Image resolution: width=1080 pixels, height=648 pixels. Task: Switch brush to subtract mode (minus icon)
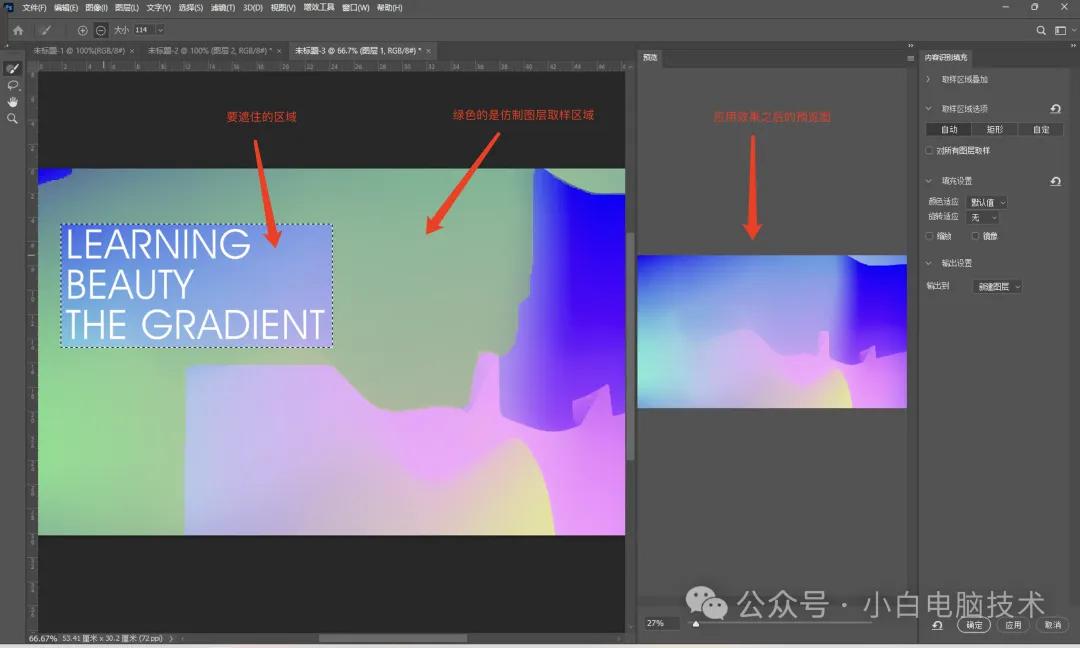101,30
